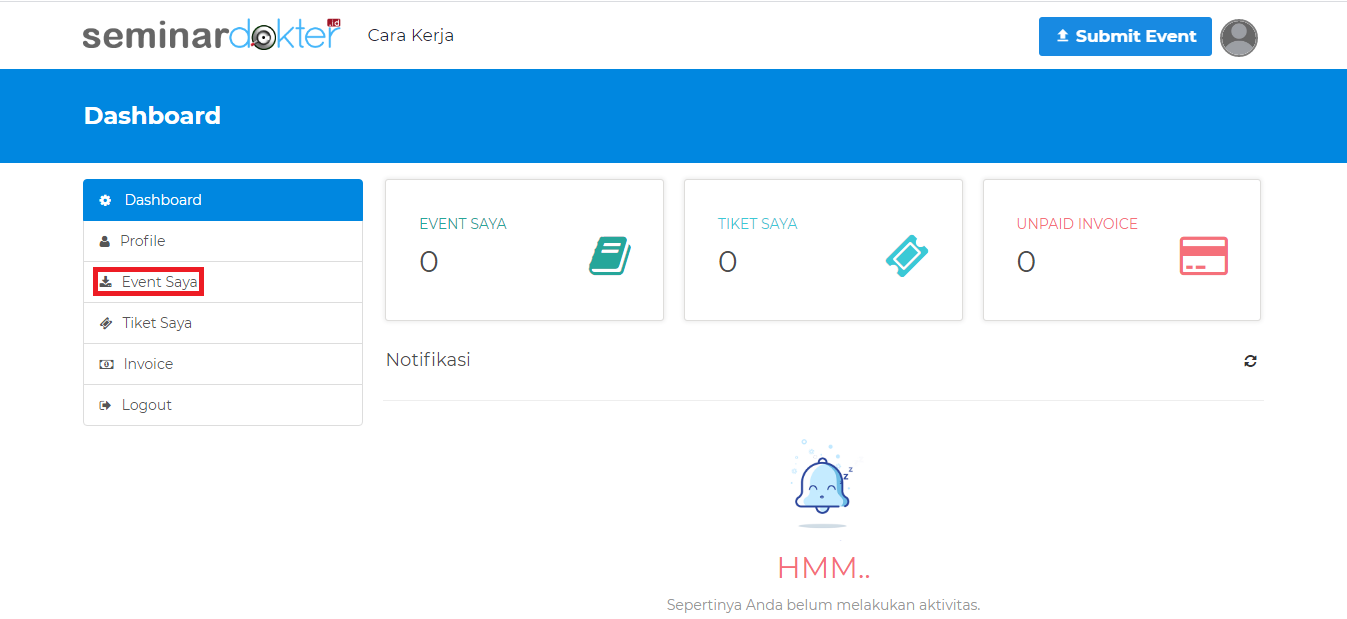This screenshot has height=619, width=1347.
Task: Open the Event Saya summary card
Action: coord(524,250)
